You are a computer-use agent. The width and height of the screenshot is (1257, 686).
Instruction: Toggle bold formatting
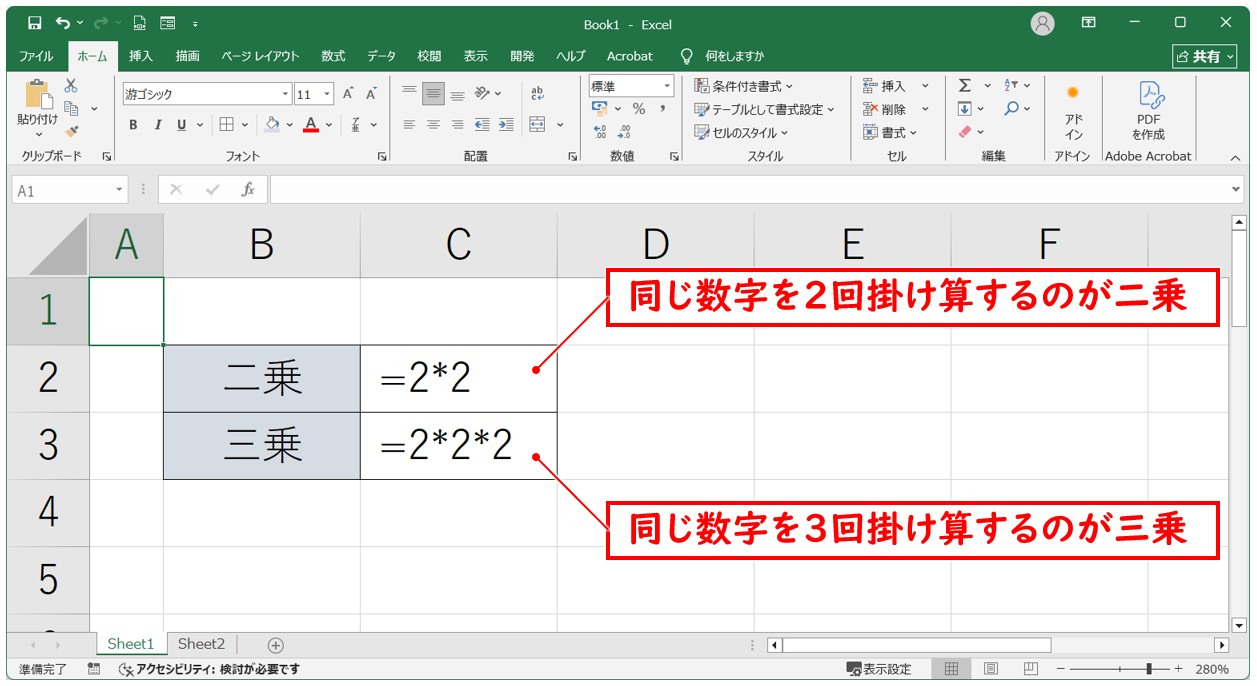coord(133,125)
